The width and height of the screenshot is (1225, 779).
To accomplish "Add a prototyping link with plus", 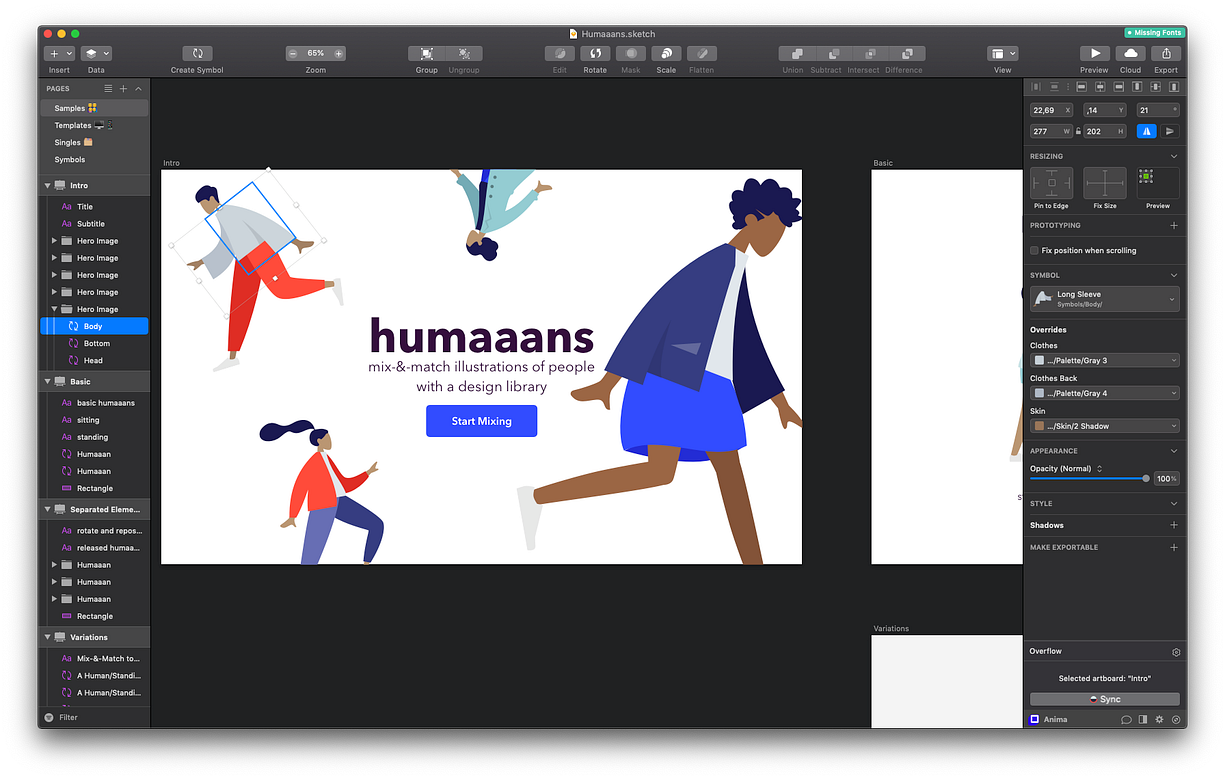I will coord(1174,225).
